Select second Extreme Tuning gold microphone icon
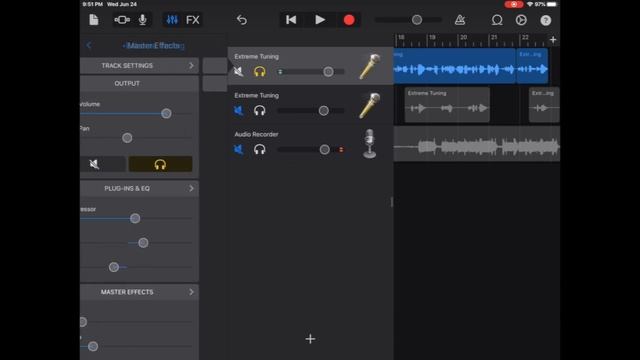Image resolution: width=640 pixels, height=360 pixels. tap(370, 105)
